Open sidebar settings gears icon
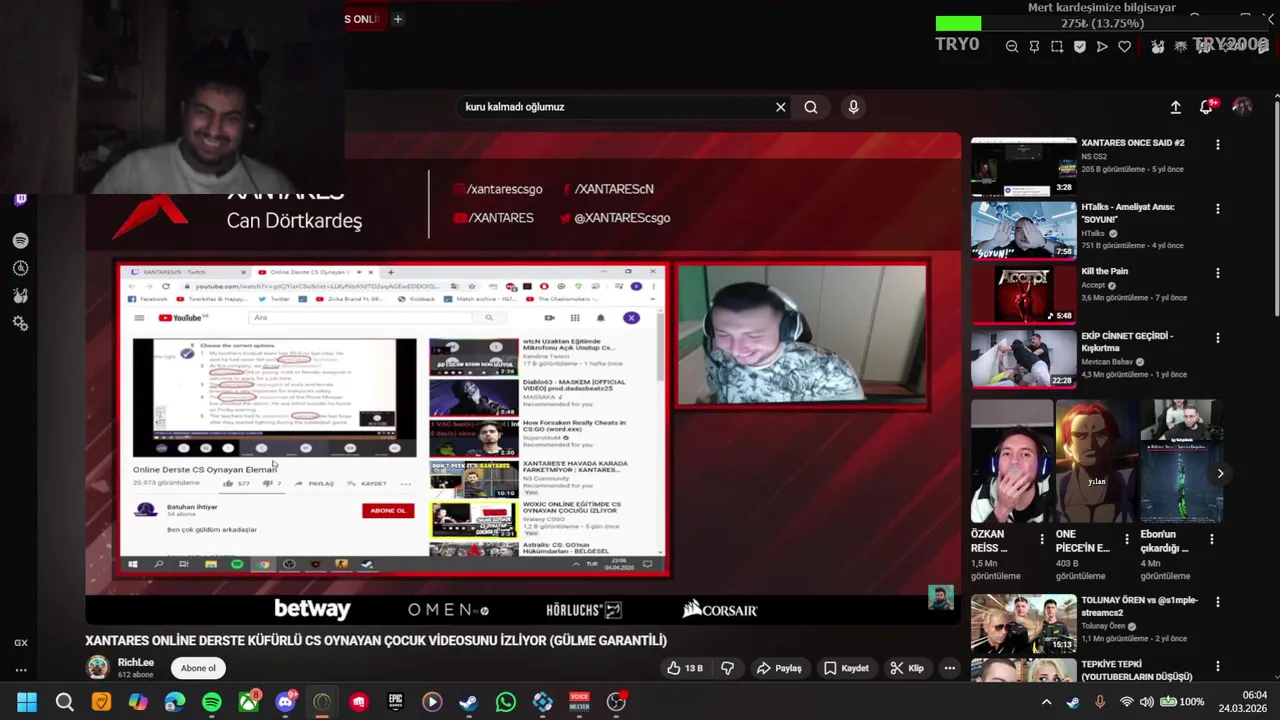The height and width of the screenshot is (720, 1280). (x=20, y=323)
